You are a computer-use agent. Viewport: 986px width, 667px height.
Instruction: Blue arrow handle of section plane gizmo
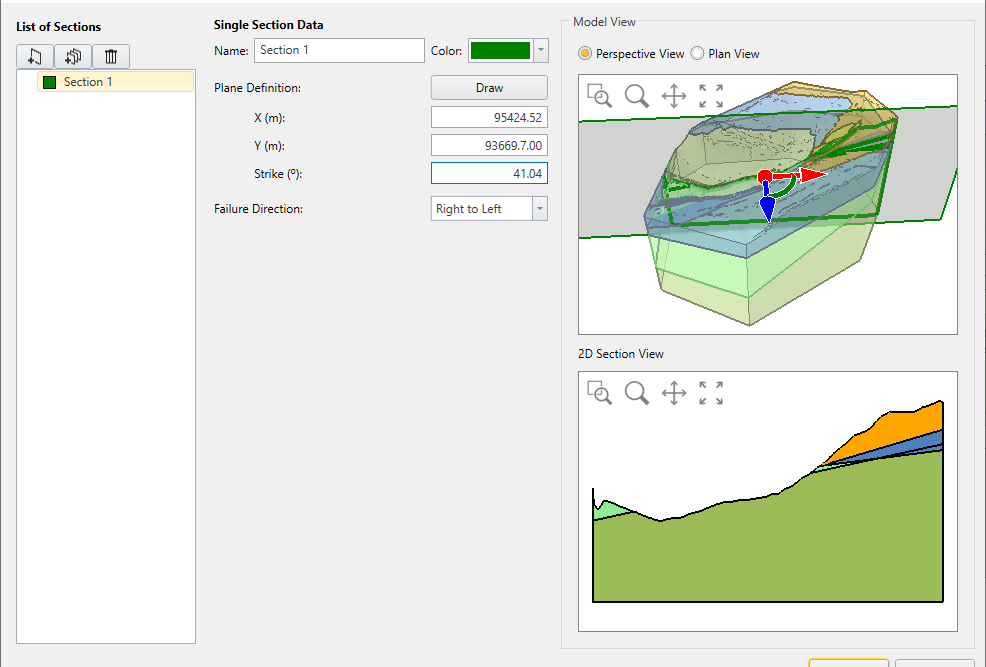[767, 209]
